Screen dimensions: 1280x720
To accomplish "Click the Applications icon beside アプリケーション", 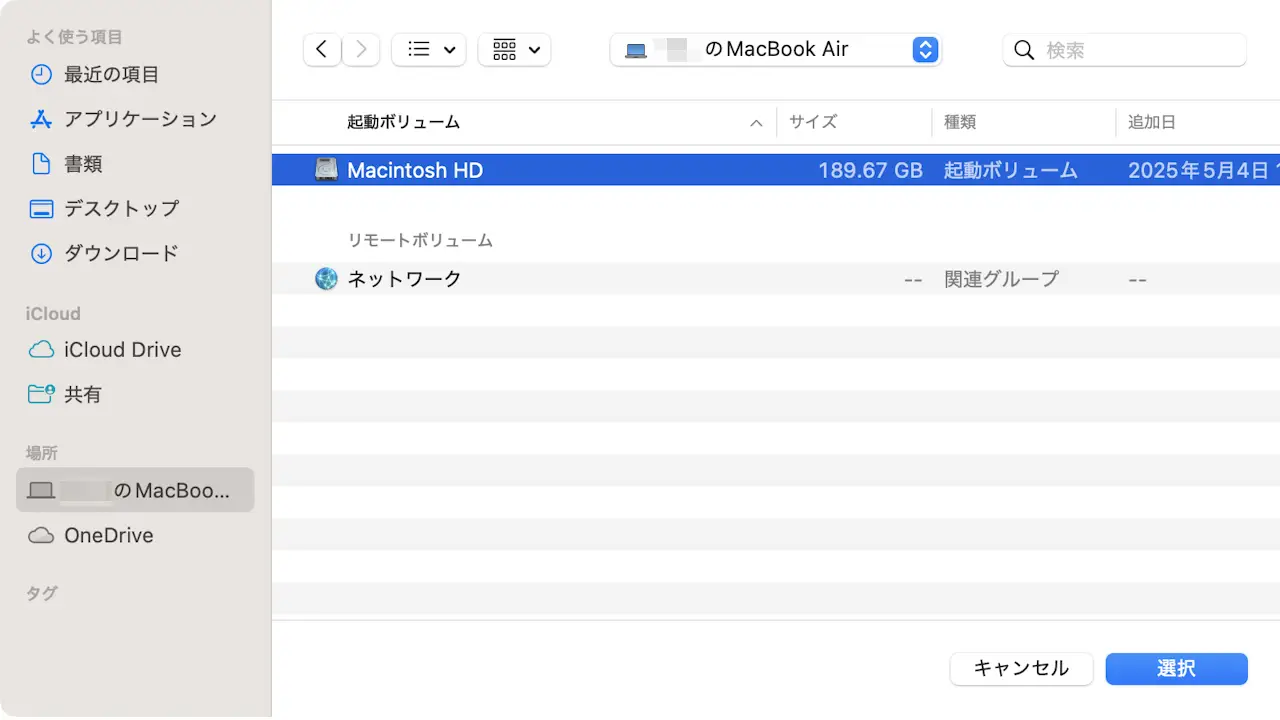I will coord(41,119).
